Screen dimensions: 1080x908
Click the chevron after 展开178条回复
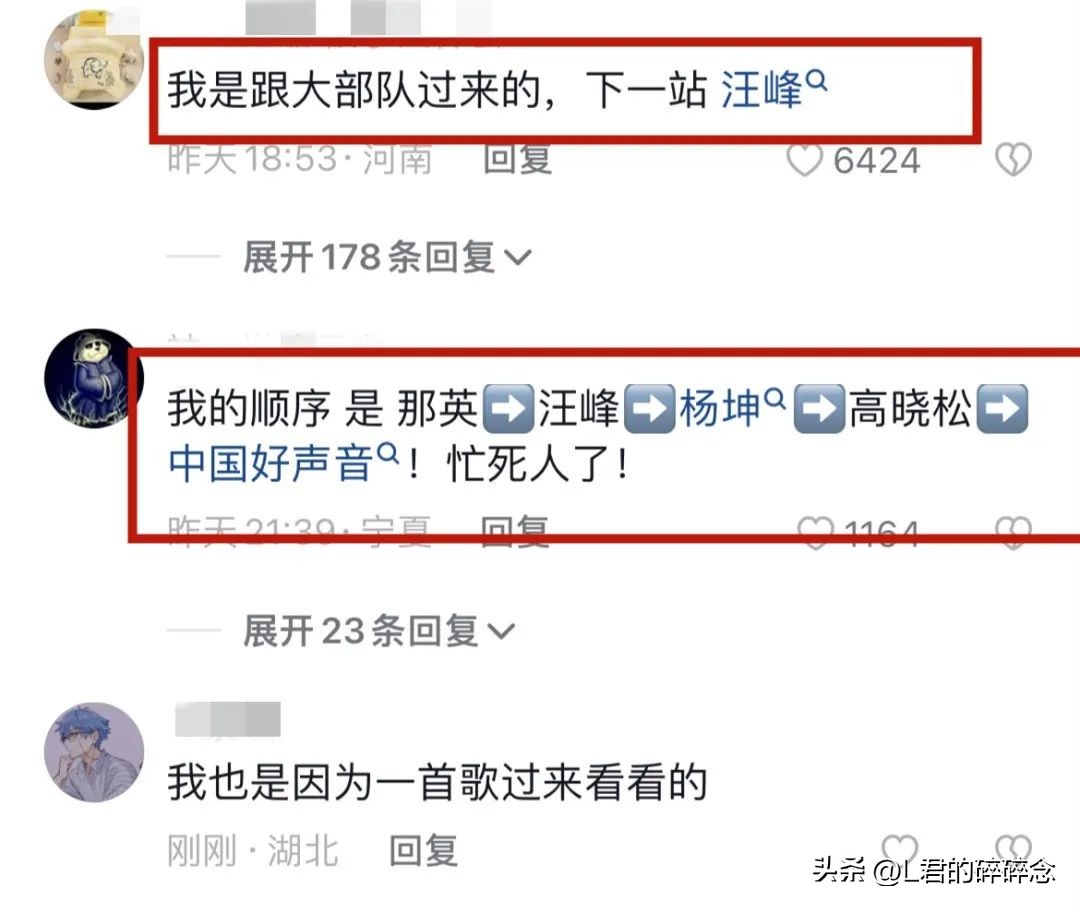pyautogui.click(x=518, y=258)
